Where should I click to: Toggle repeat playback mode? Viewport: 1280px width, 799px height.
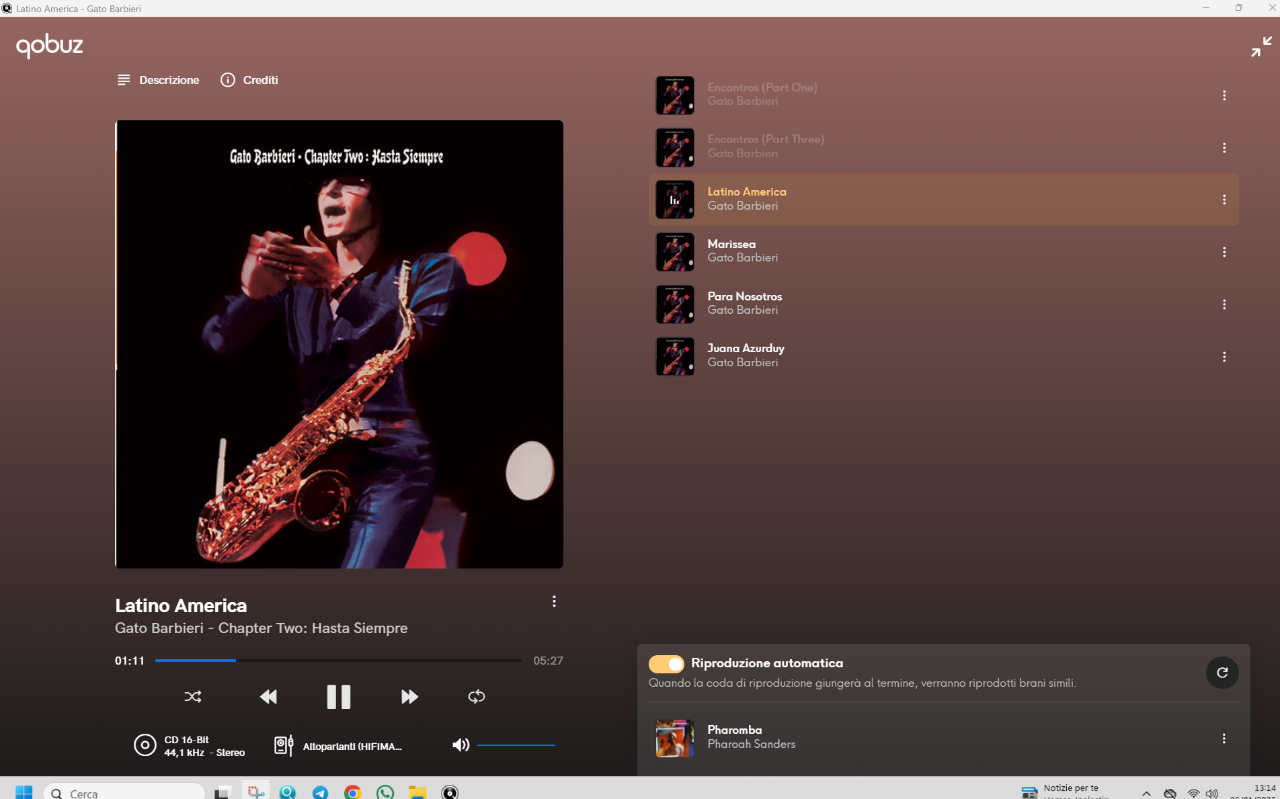pyautogui.click(x=476, y=697)
